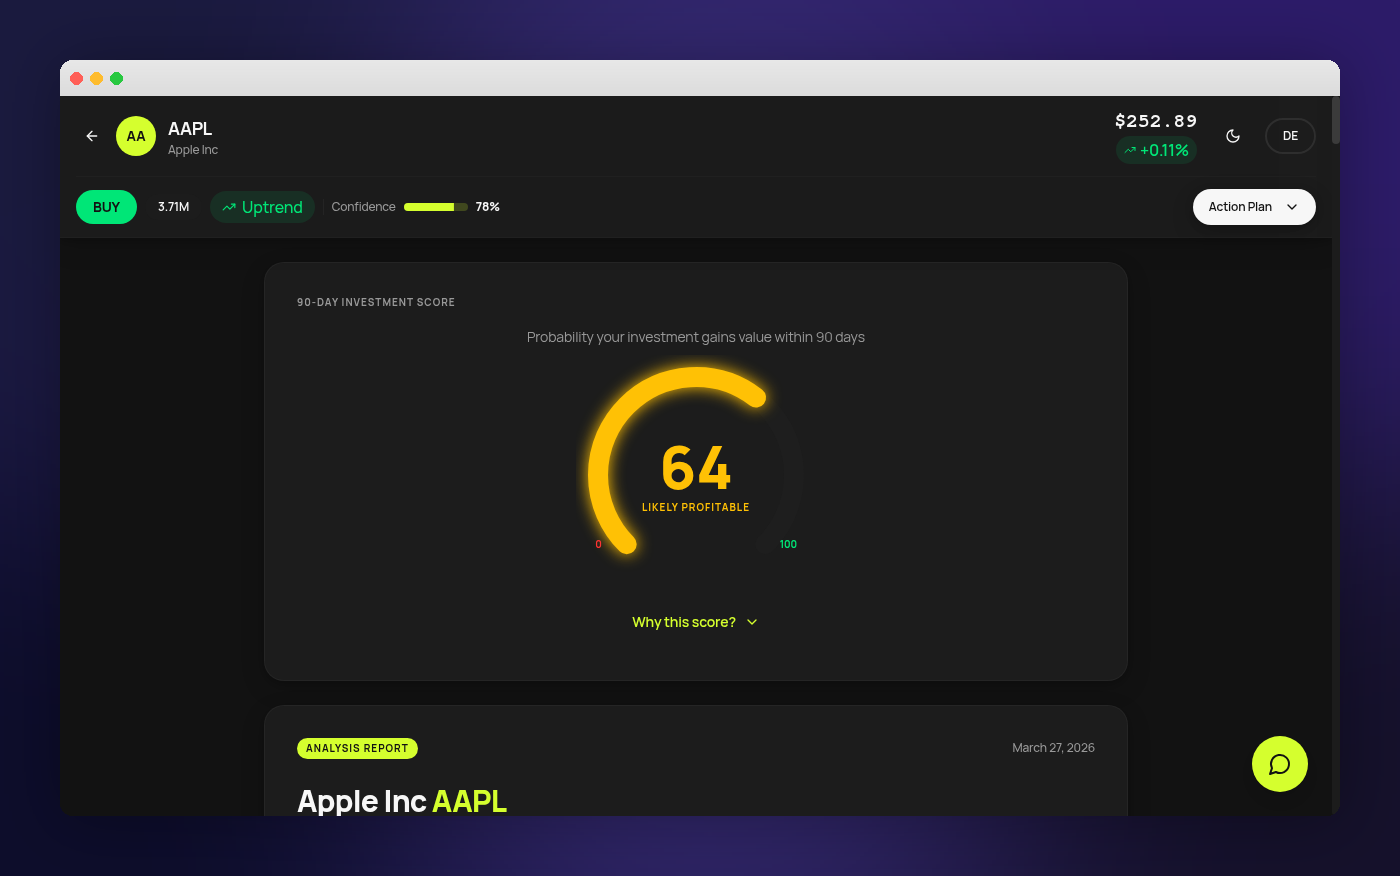Close the window with the red button

click(x=77, y=78)
